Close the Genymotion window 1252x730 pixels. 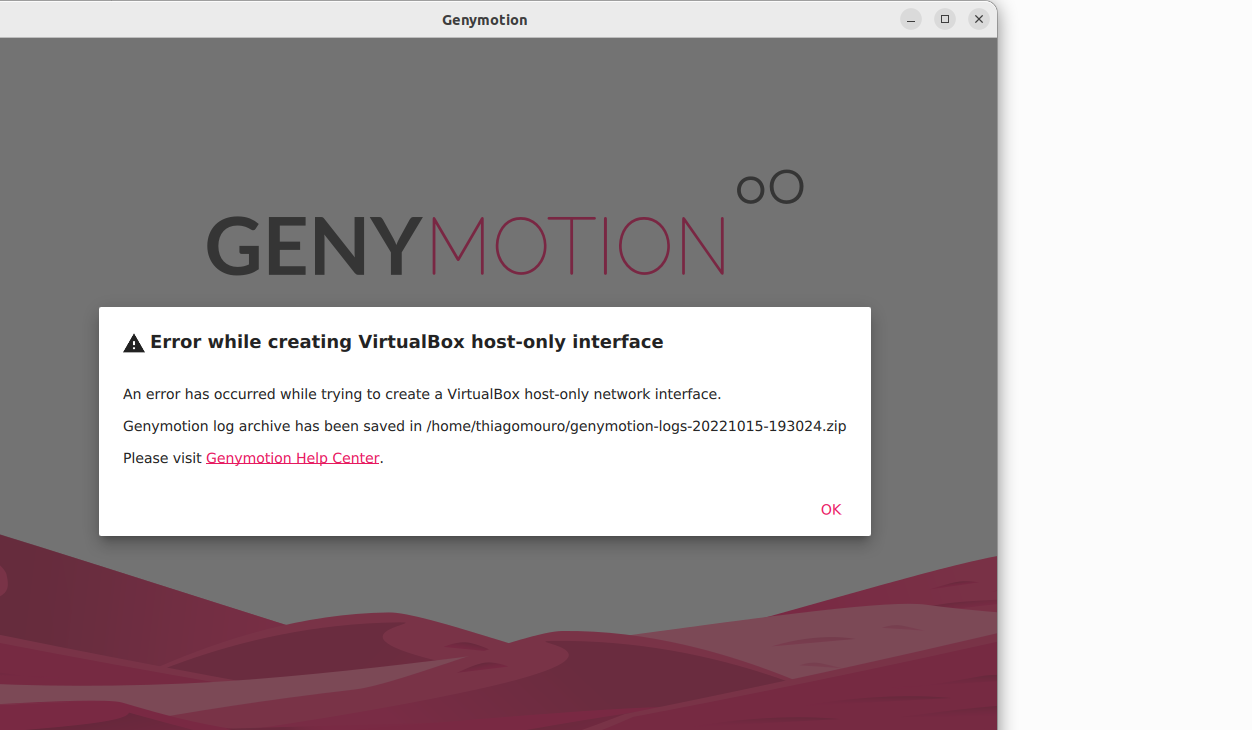(979, 19)
